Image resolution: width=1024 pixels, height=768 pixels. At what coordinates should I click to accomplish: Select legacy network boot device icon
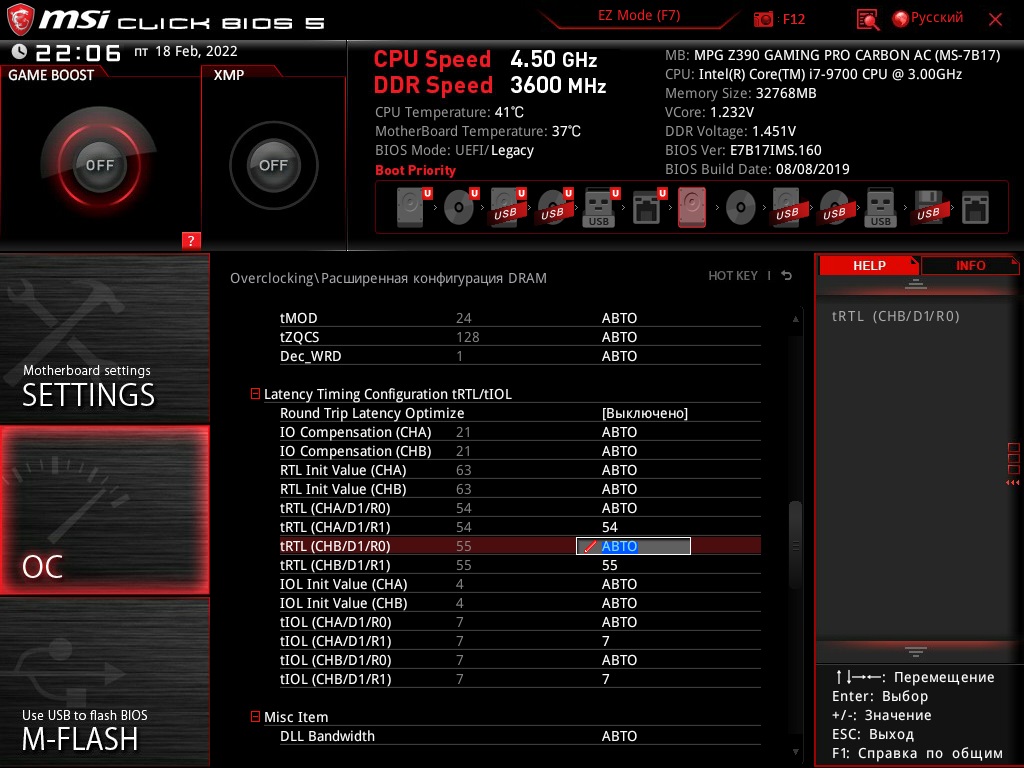[x=975, y=208]
